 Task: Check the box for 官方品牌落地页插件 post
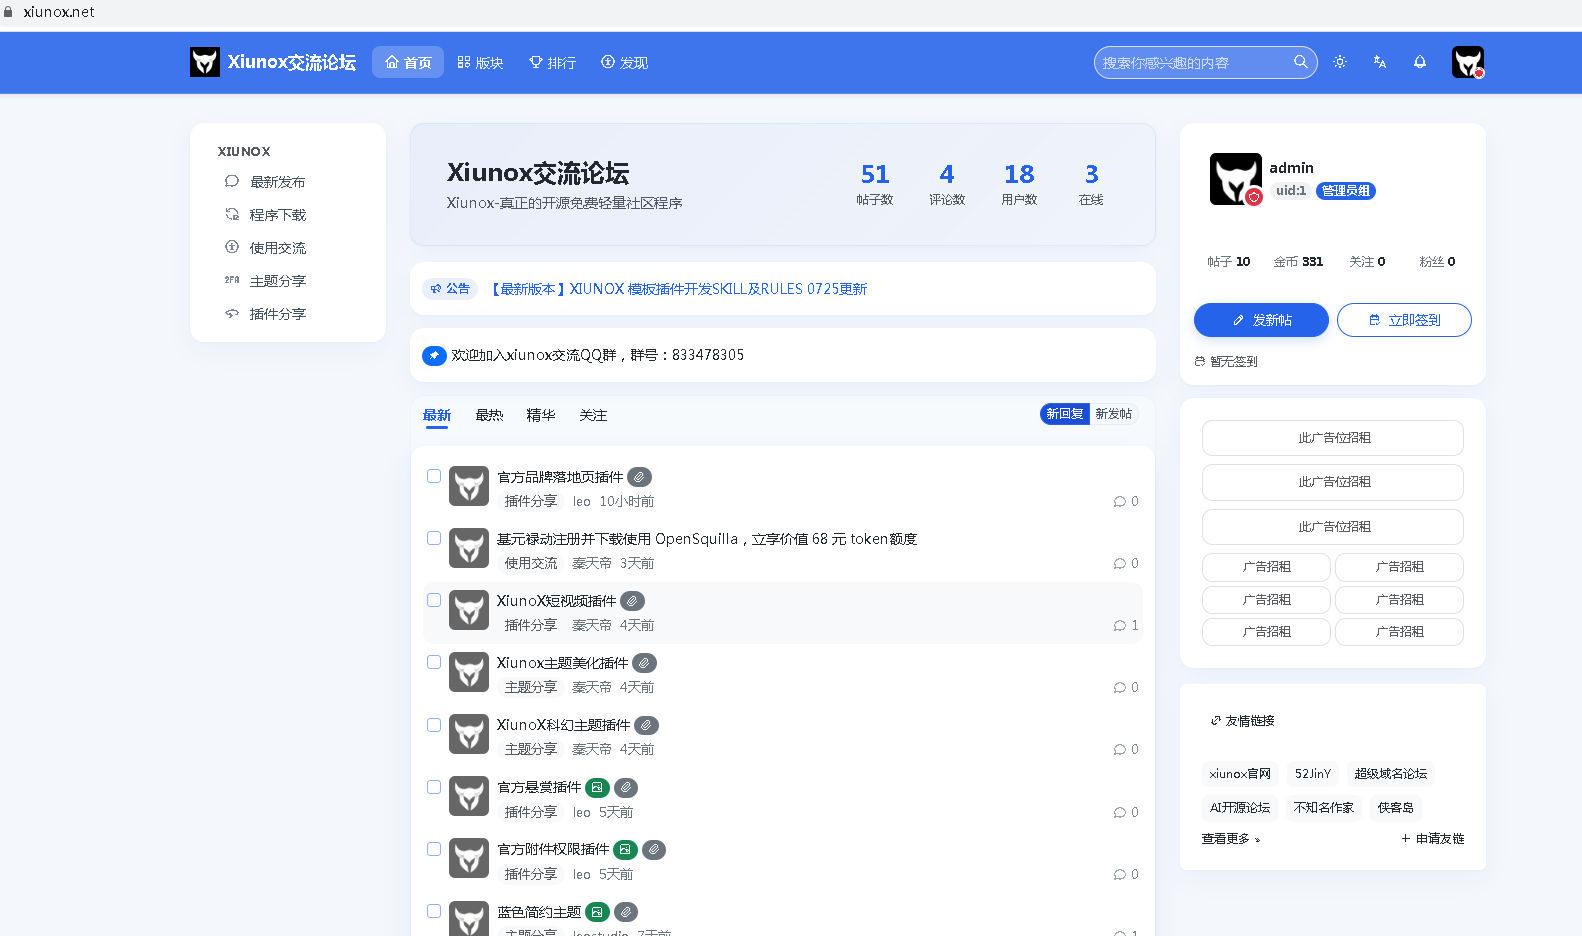coord(434,476)
